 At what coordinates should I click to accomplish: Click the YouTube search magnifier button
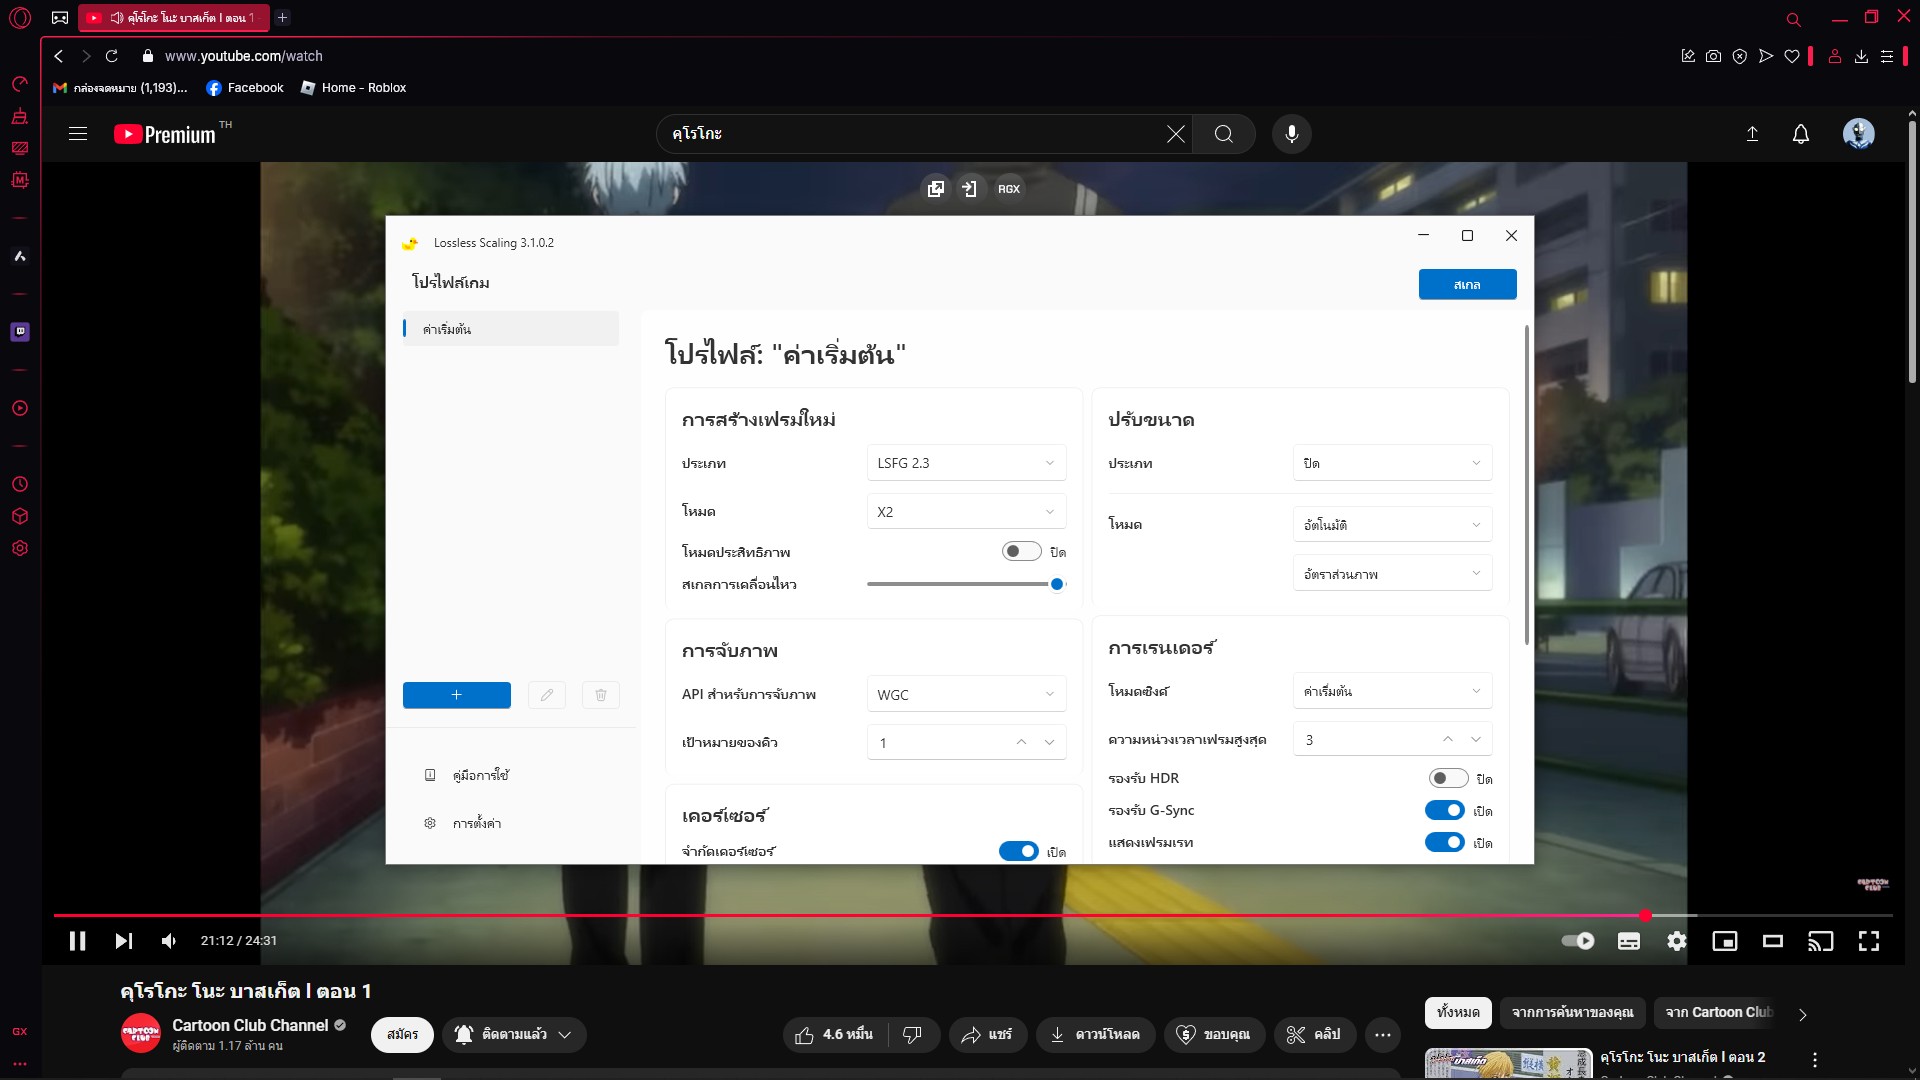1224,134
